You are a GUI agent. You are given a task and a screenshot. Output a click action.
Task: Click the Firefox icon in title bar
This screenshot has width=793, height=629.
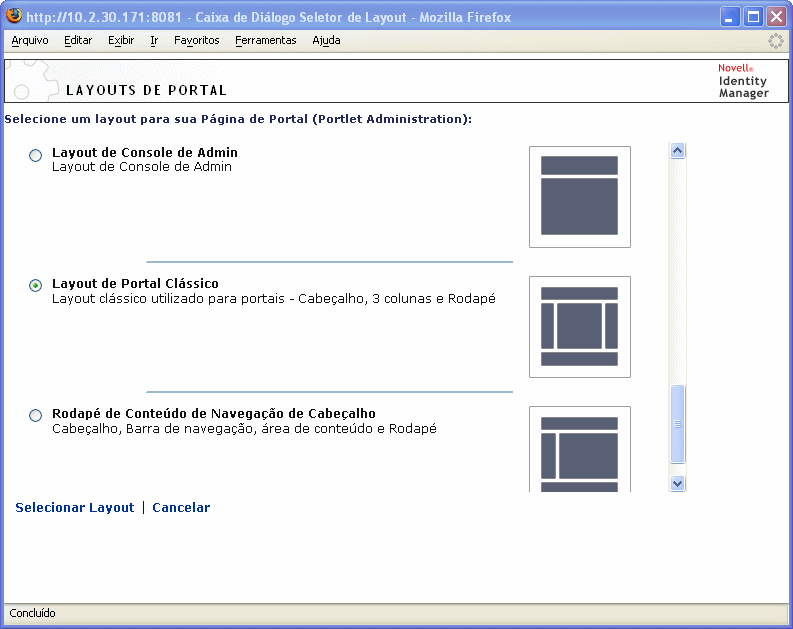click(14, 16)
